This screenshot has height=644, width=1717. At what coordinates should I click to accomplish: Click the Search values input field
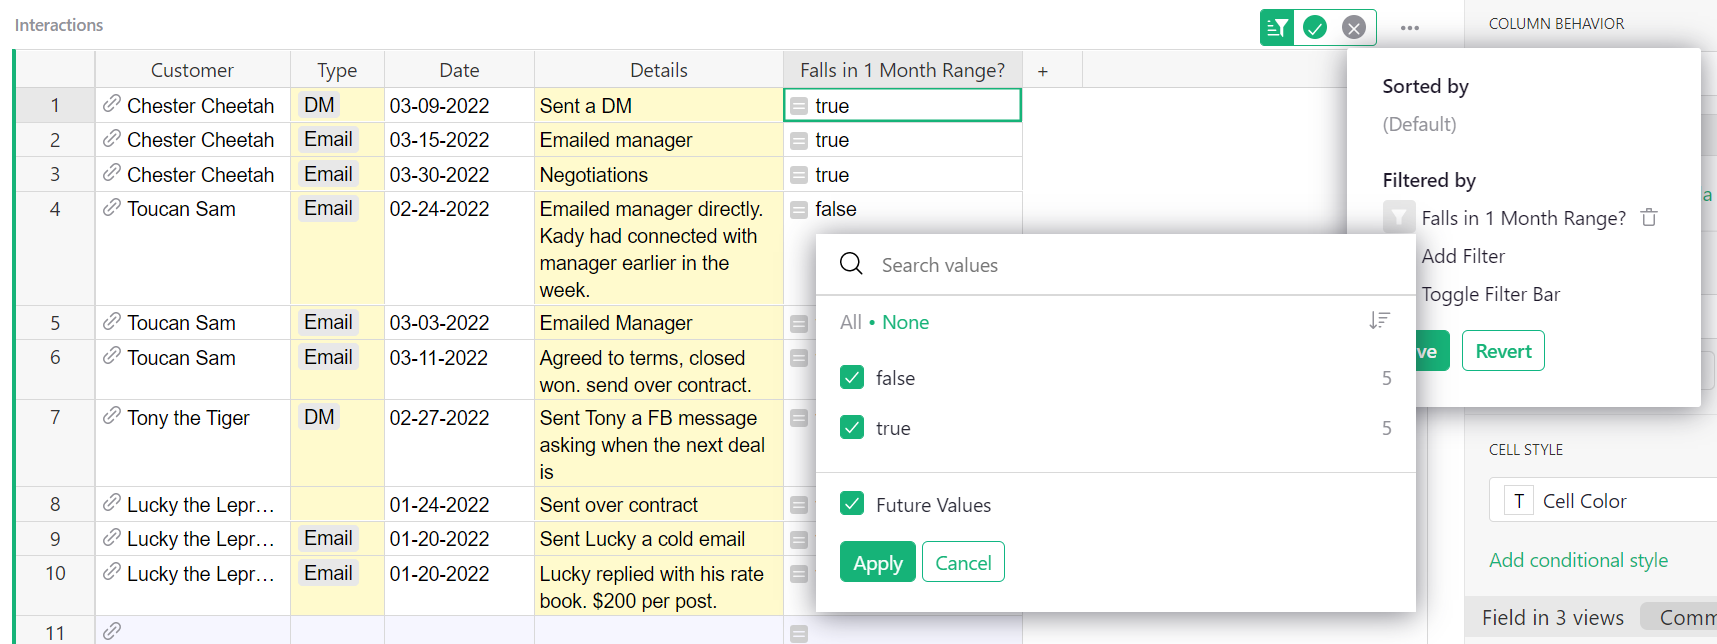(1100, 265)
